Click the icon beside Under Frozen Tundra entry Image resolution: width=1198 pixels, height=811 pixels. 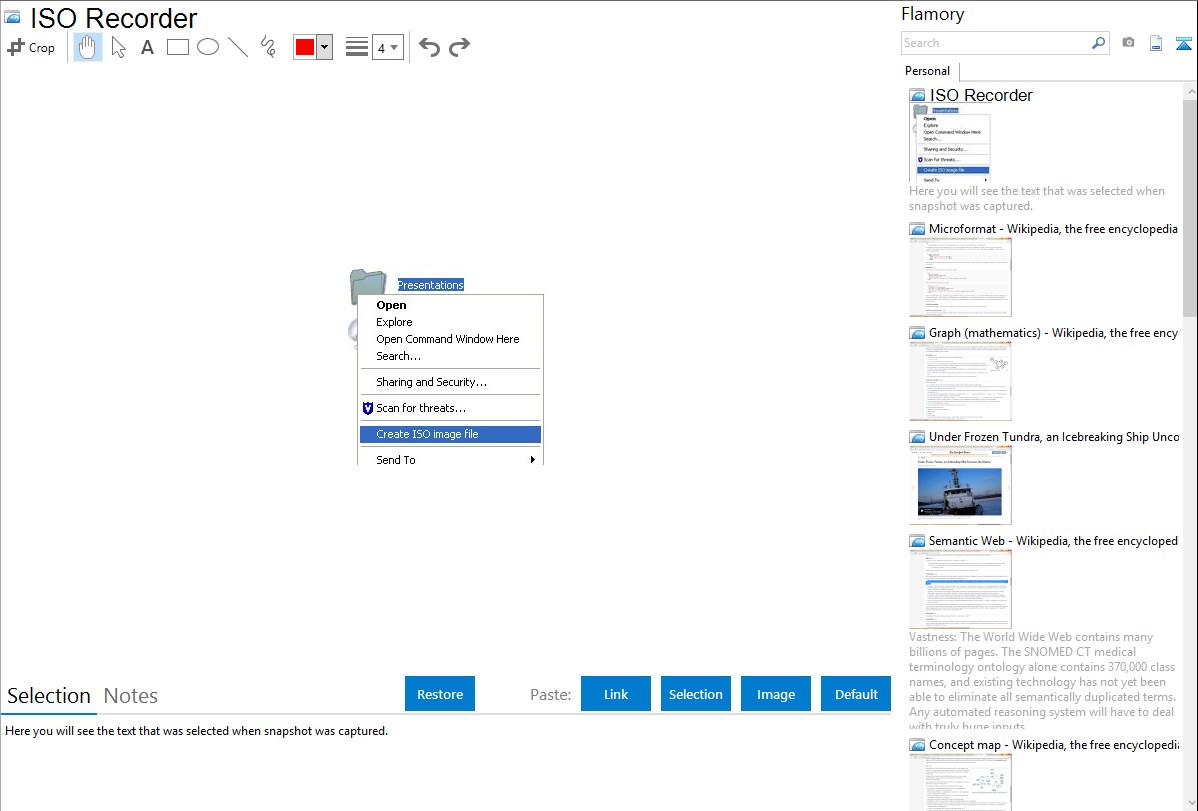[x=917, y=436]
